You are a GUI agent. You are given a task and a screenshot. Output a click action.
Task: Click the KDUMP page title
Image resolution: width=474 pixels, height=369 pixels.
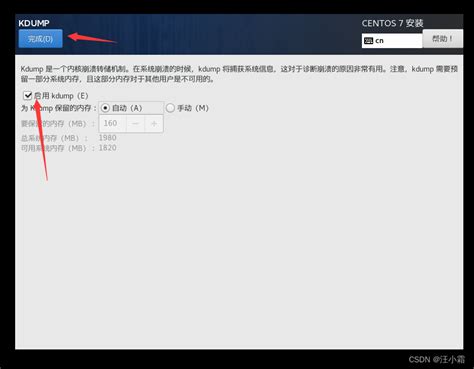click(x=34, y=23)
